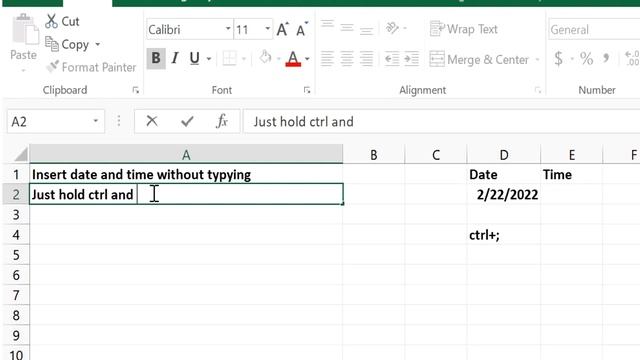640x360 pixels.
Task: Click the Fill Color paint bucket
Action: tap(265, 58)
